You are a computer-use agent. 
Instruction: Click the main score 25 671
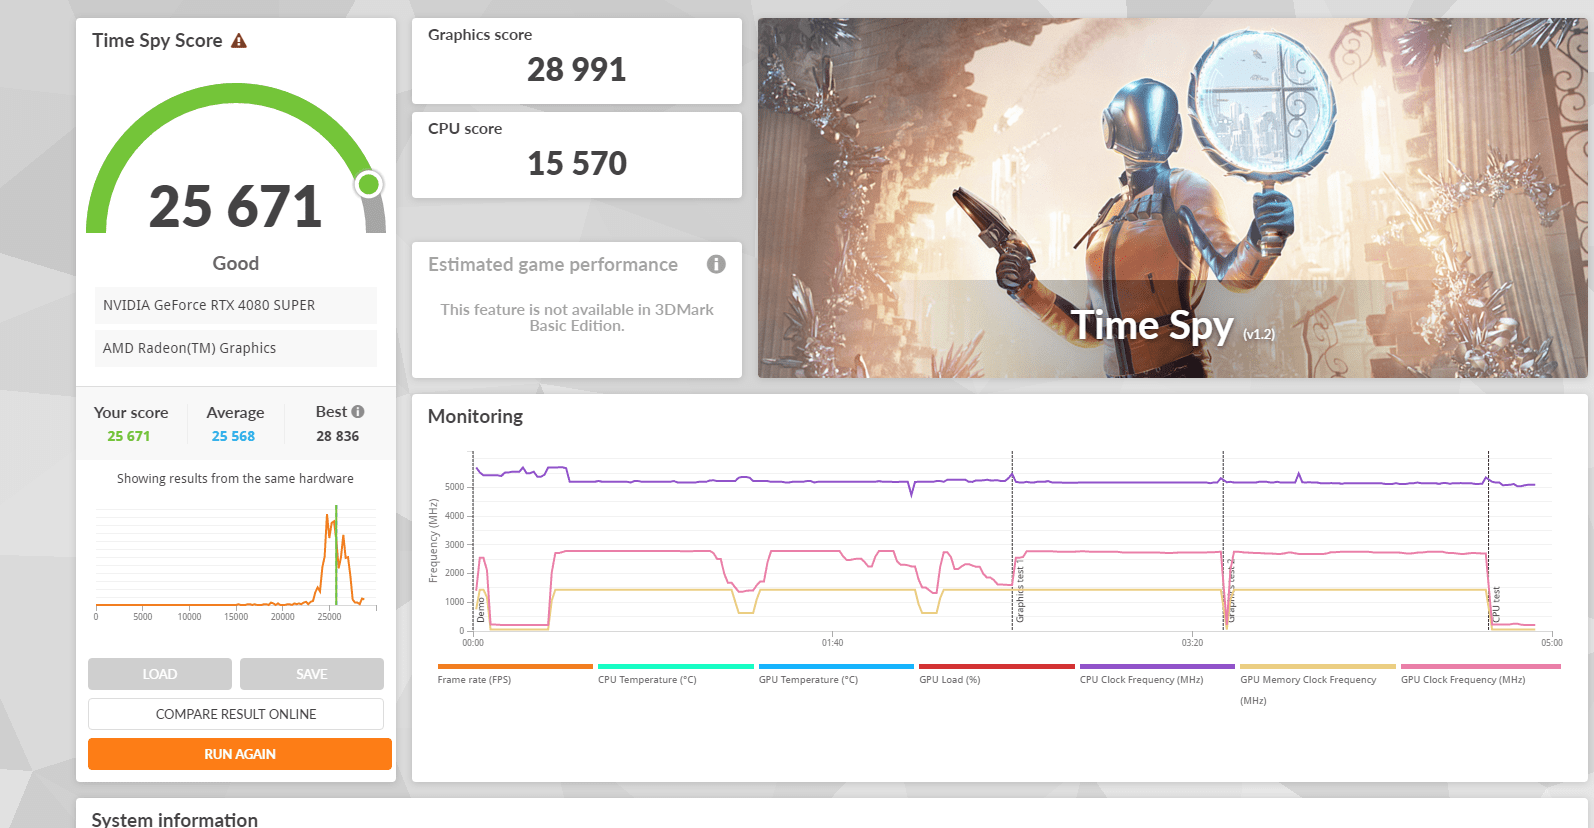tap(236, 207)
